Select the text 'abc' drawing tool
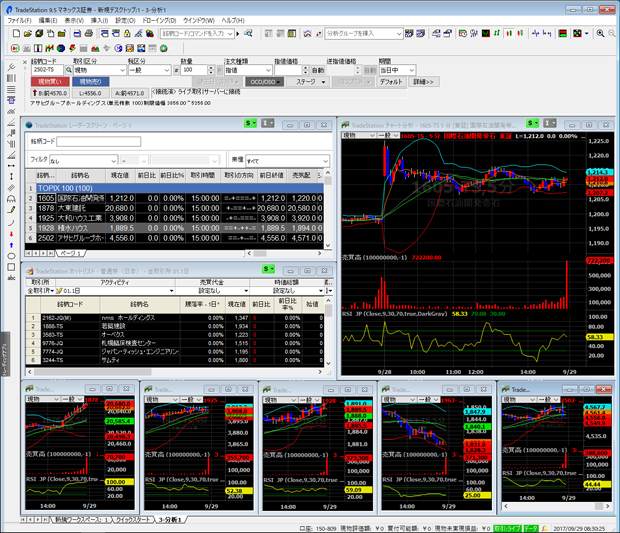 [x=11, y=278]
